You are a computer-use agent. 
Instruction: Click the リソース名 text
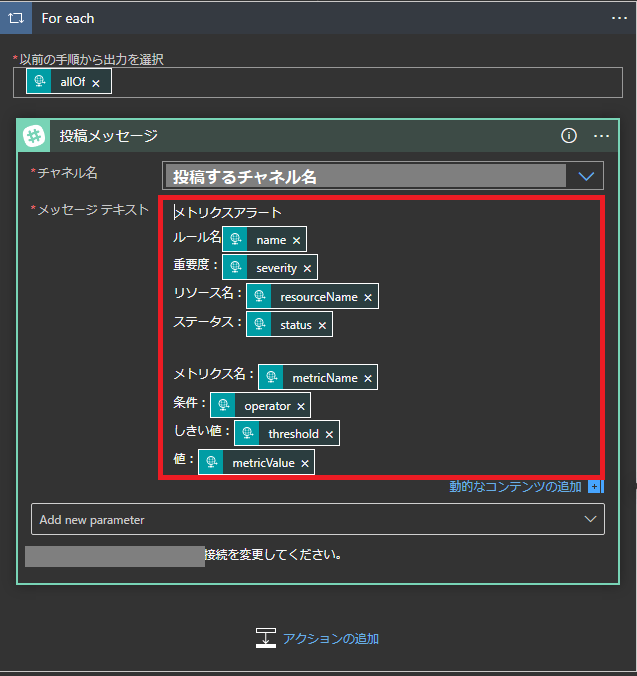click(x=203, y=293)
